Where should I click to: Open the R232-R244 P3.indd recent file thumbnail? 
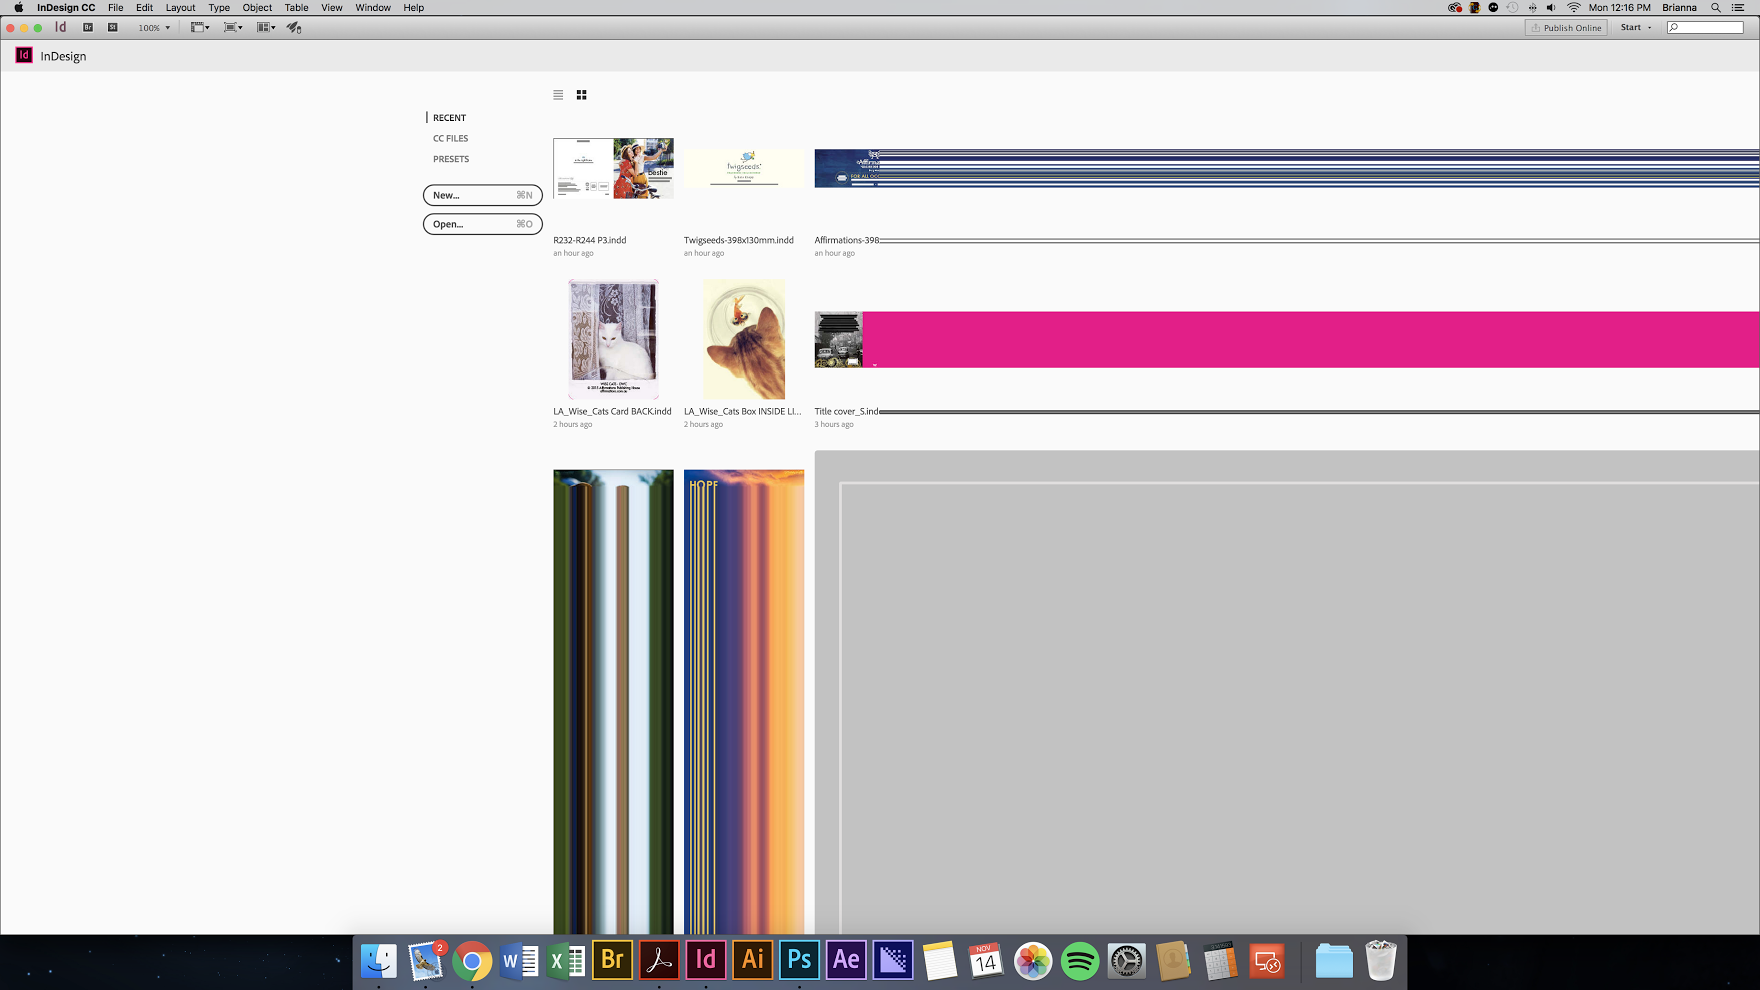pos(612,168)
